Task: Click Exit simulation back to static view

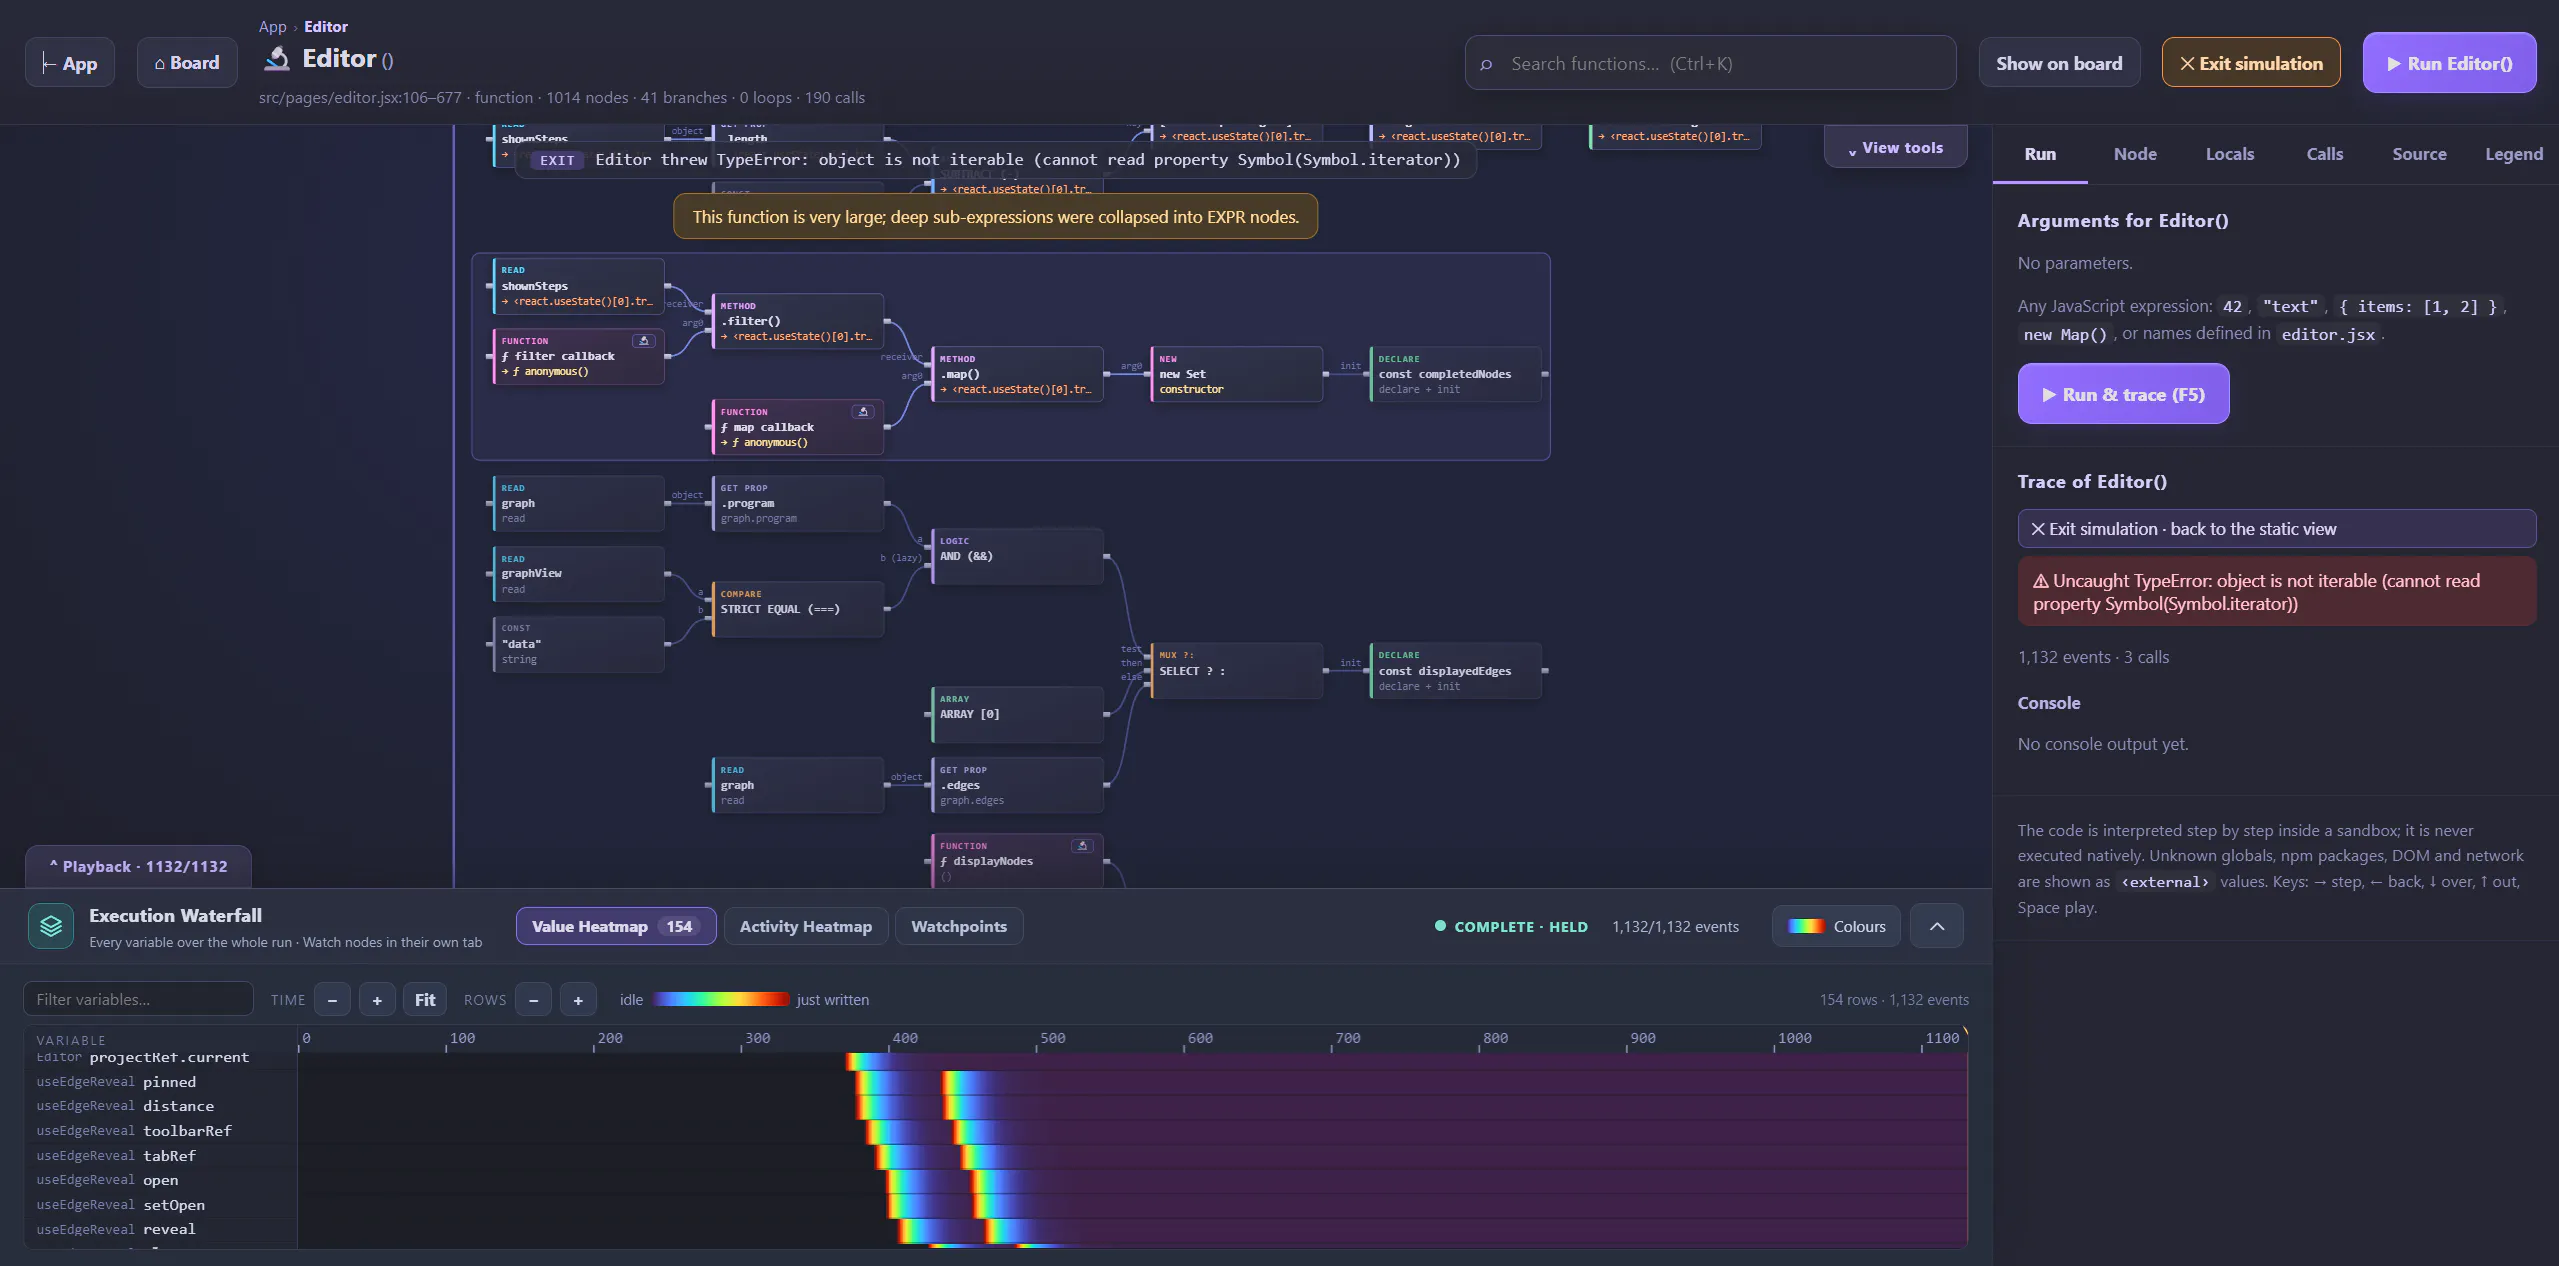Action: (x=2276, y=529)
